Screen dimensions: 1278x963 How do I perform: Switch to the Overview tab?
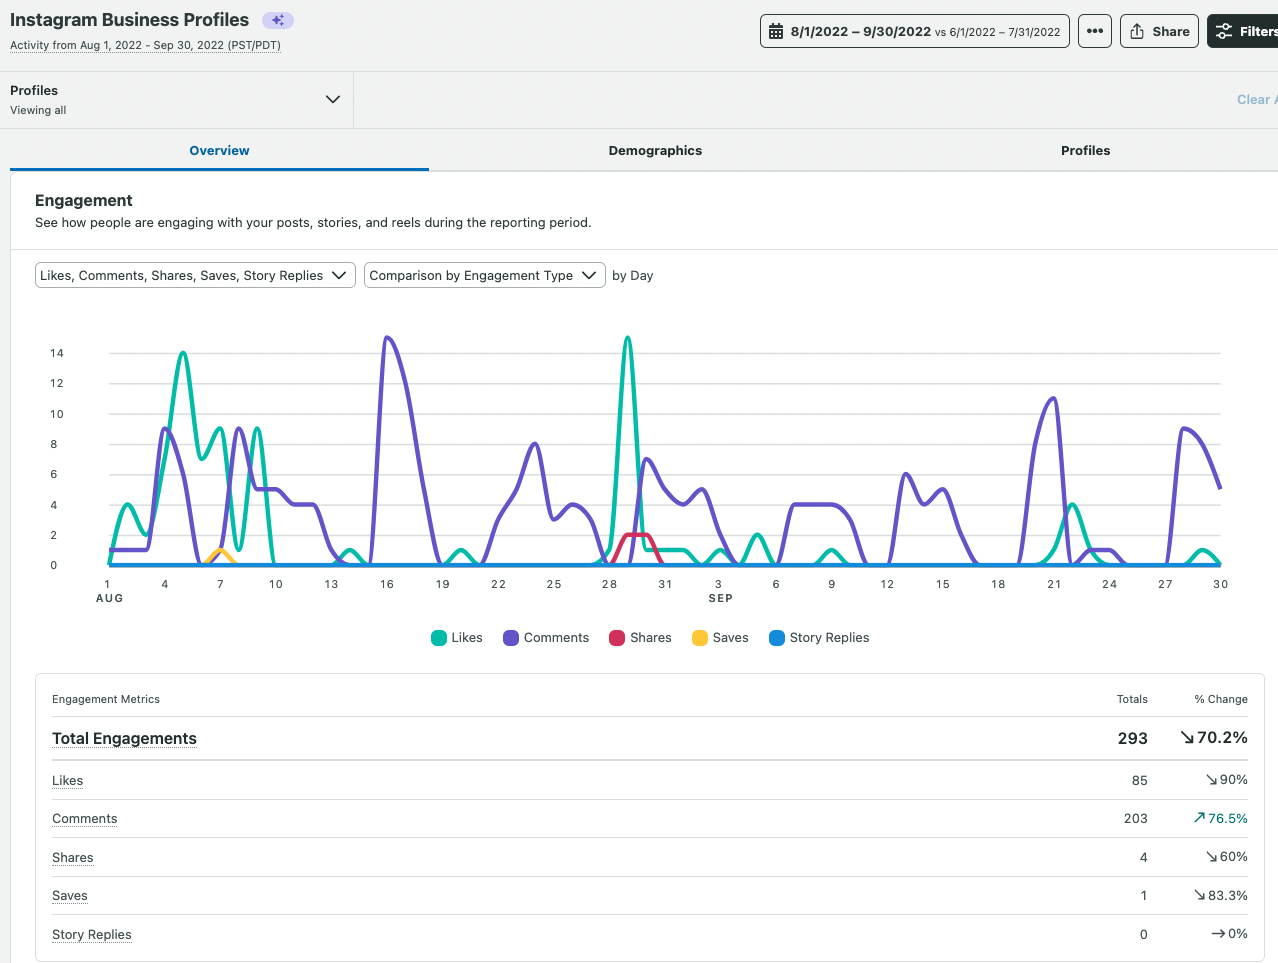(219, 150)
